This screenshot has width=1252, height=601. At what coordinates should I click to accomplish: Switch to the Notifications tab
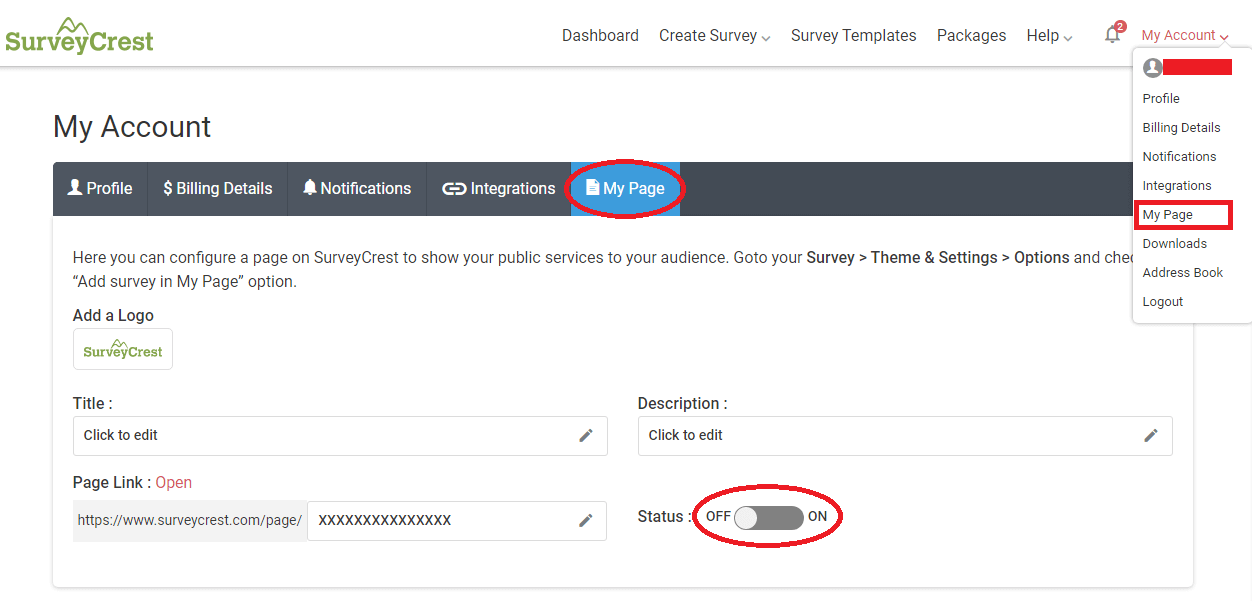tap(357, 188)
